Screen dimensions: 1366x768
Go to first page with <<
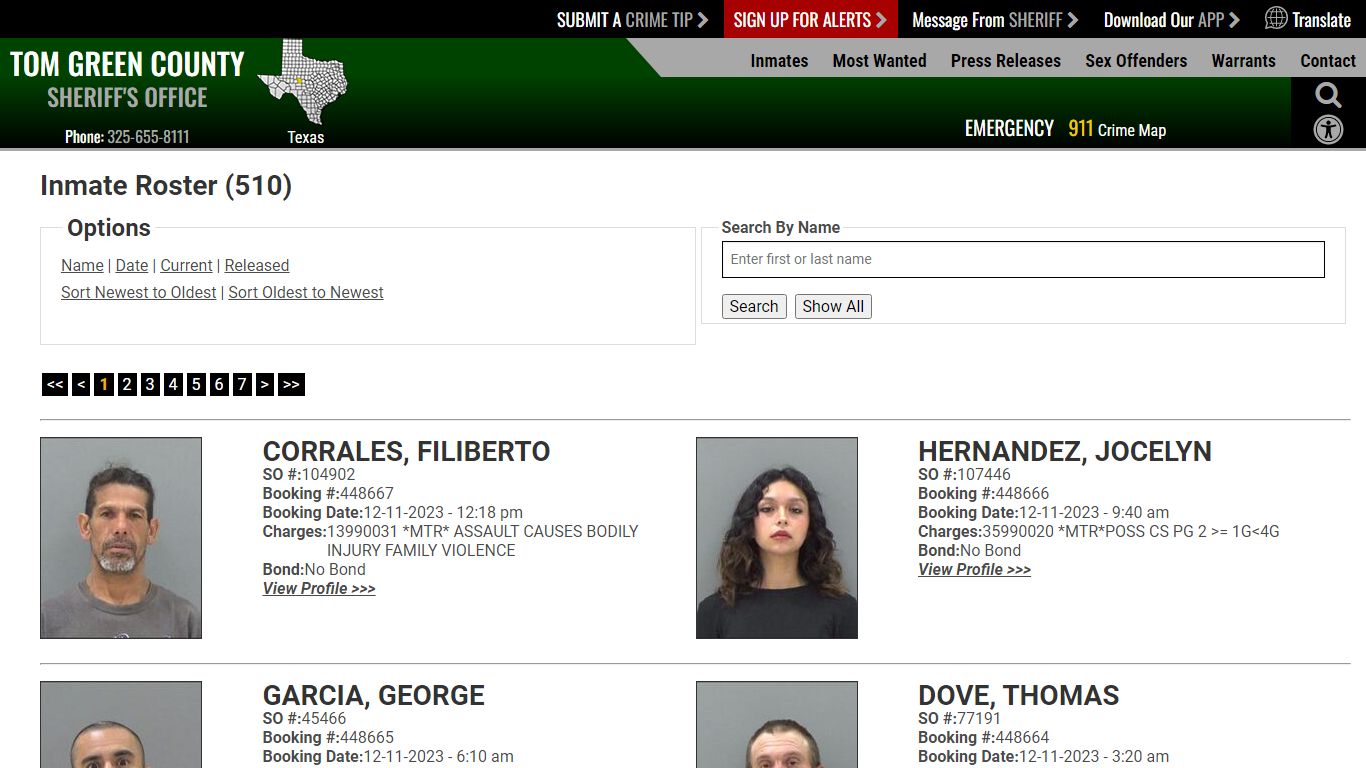point(55,384)
